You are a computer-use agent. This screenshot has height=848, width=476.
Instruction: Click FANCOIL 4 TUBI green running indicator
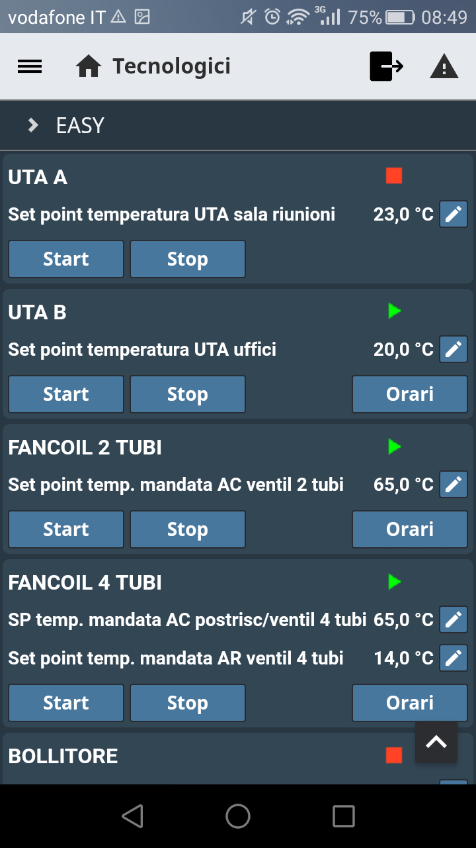pyautogui.click(x=394, y=582)
